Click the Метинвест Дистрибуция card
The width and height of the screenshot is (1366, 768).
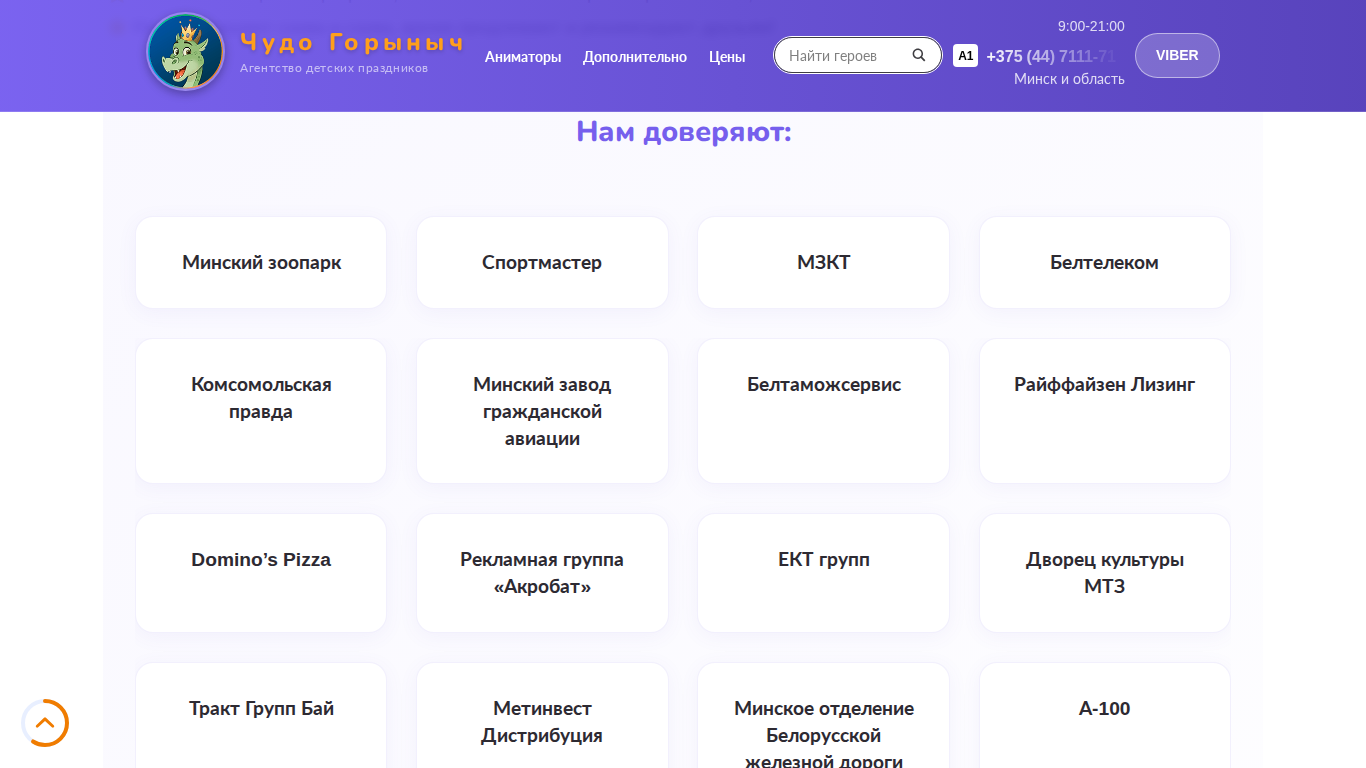(x=542, y=715)
